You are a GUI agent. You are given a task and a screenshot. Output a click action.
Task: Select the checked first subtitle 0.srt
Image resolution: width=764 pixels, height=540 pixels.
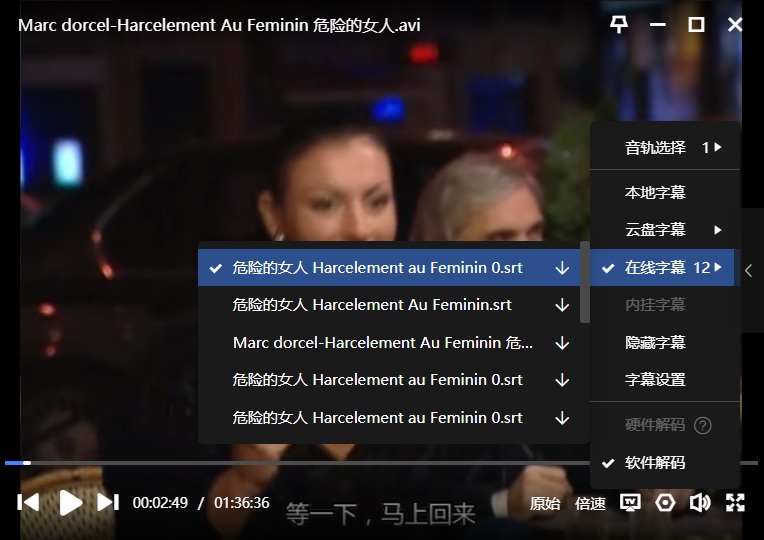click(x=377, y=268)
